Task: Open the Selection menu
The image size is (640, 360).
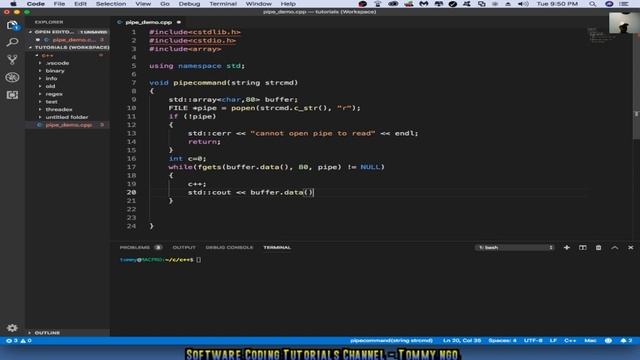Action: point(111,4)
